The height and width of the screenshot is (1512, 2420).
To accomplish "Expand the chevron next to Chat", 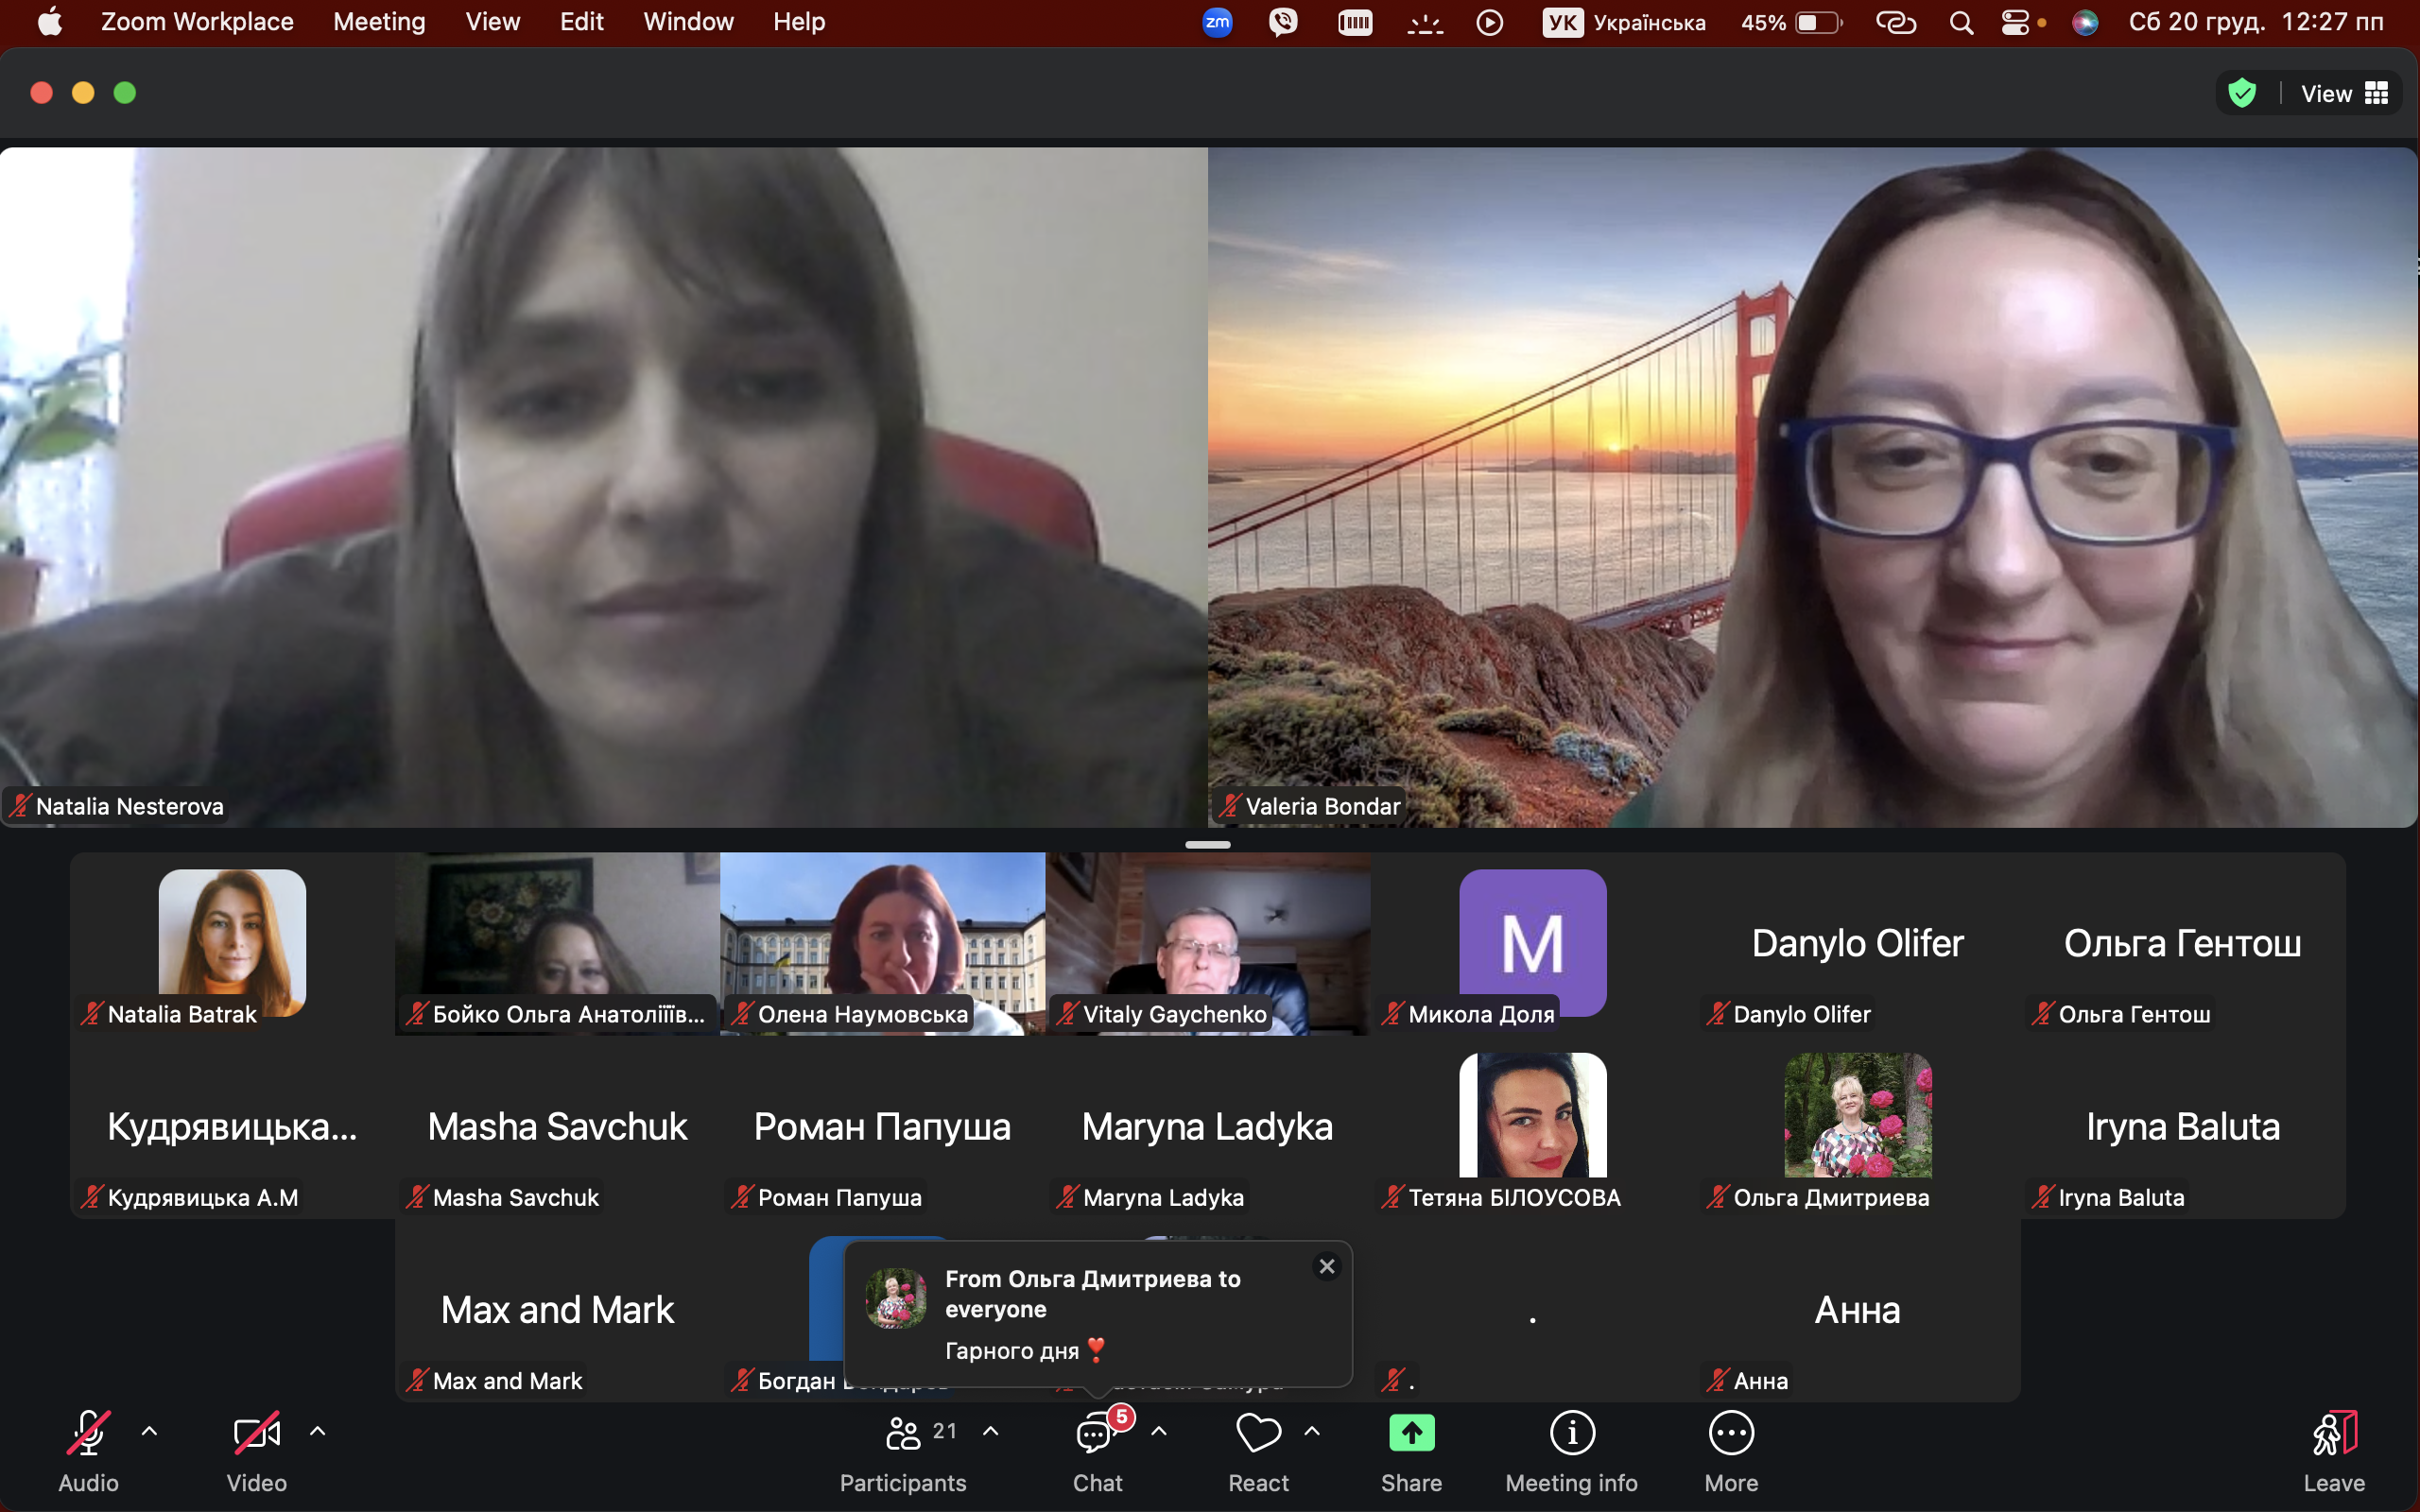I will click(1159, 1431).
